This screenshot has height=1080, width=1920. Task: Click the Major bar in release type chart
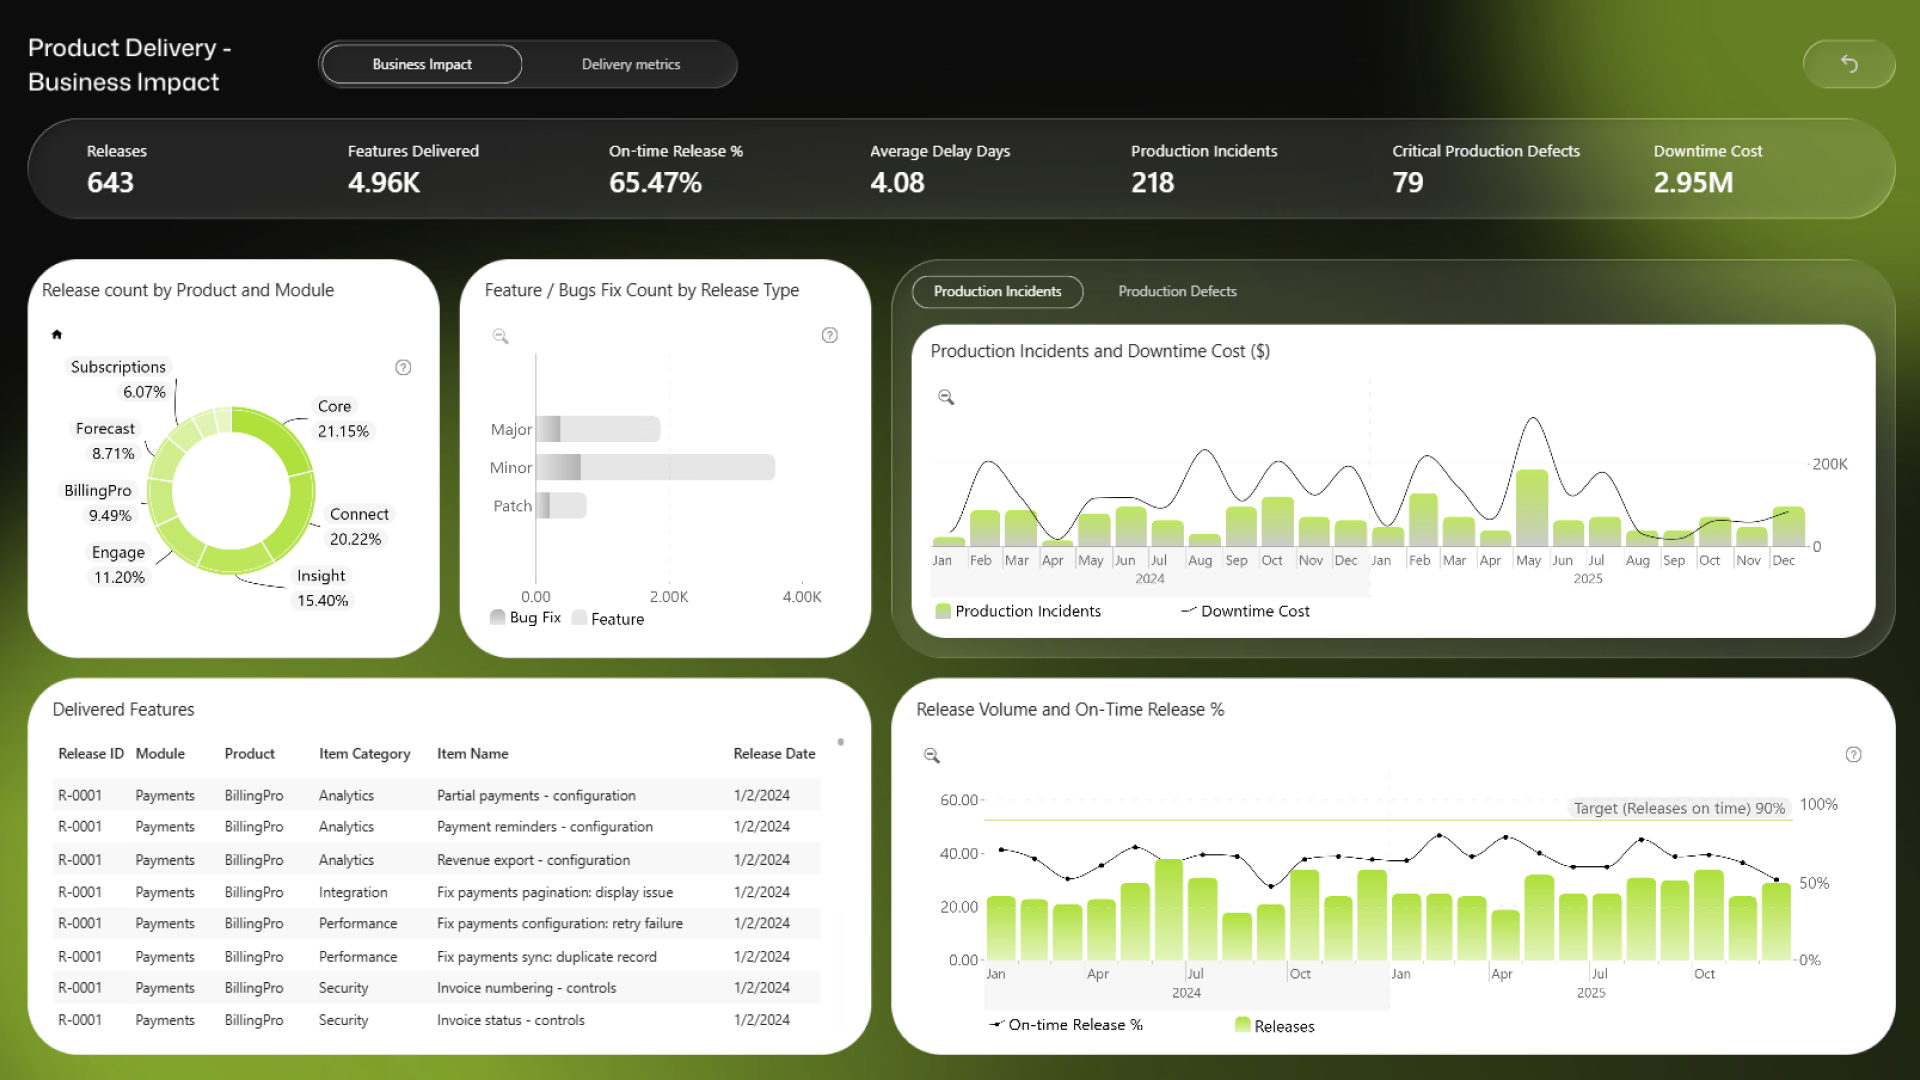[598, 429]
